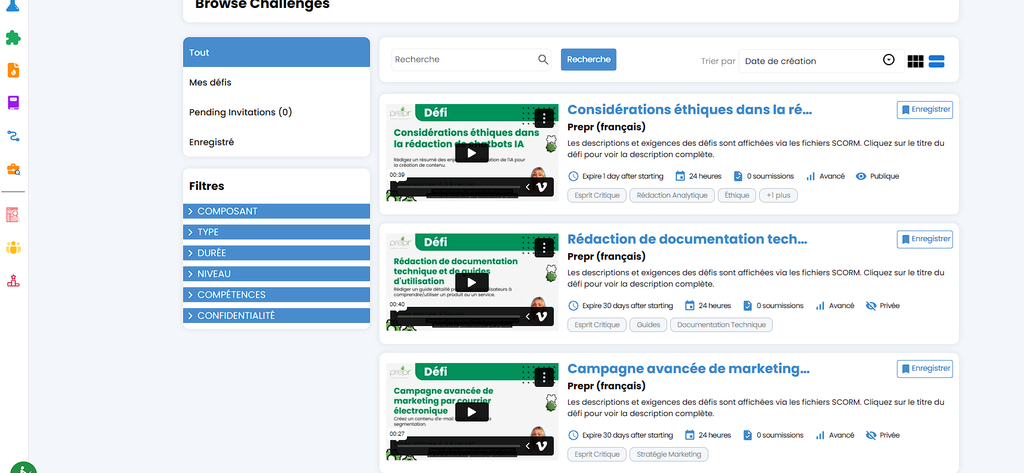Open the orange flame document sidebar icon
1024x473 pixels.
click(13, 70)
